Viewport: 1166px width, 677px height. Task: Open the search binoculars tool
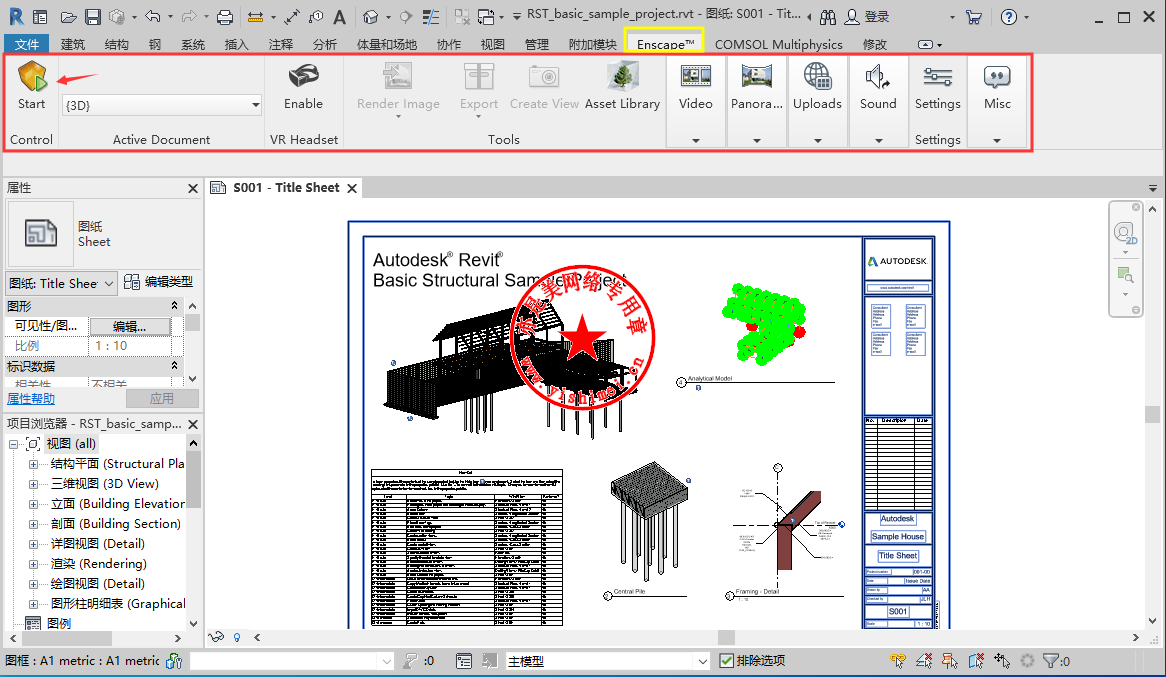tap(828, 16)
